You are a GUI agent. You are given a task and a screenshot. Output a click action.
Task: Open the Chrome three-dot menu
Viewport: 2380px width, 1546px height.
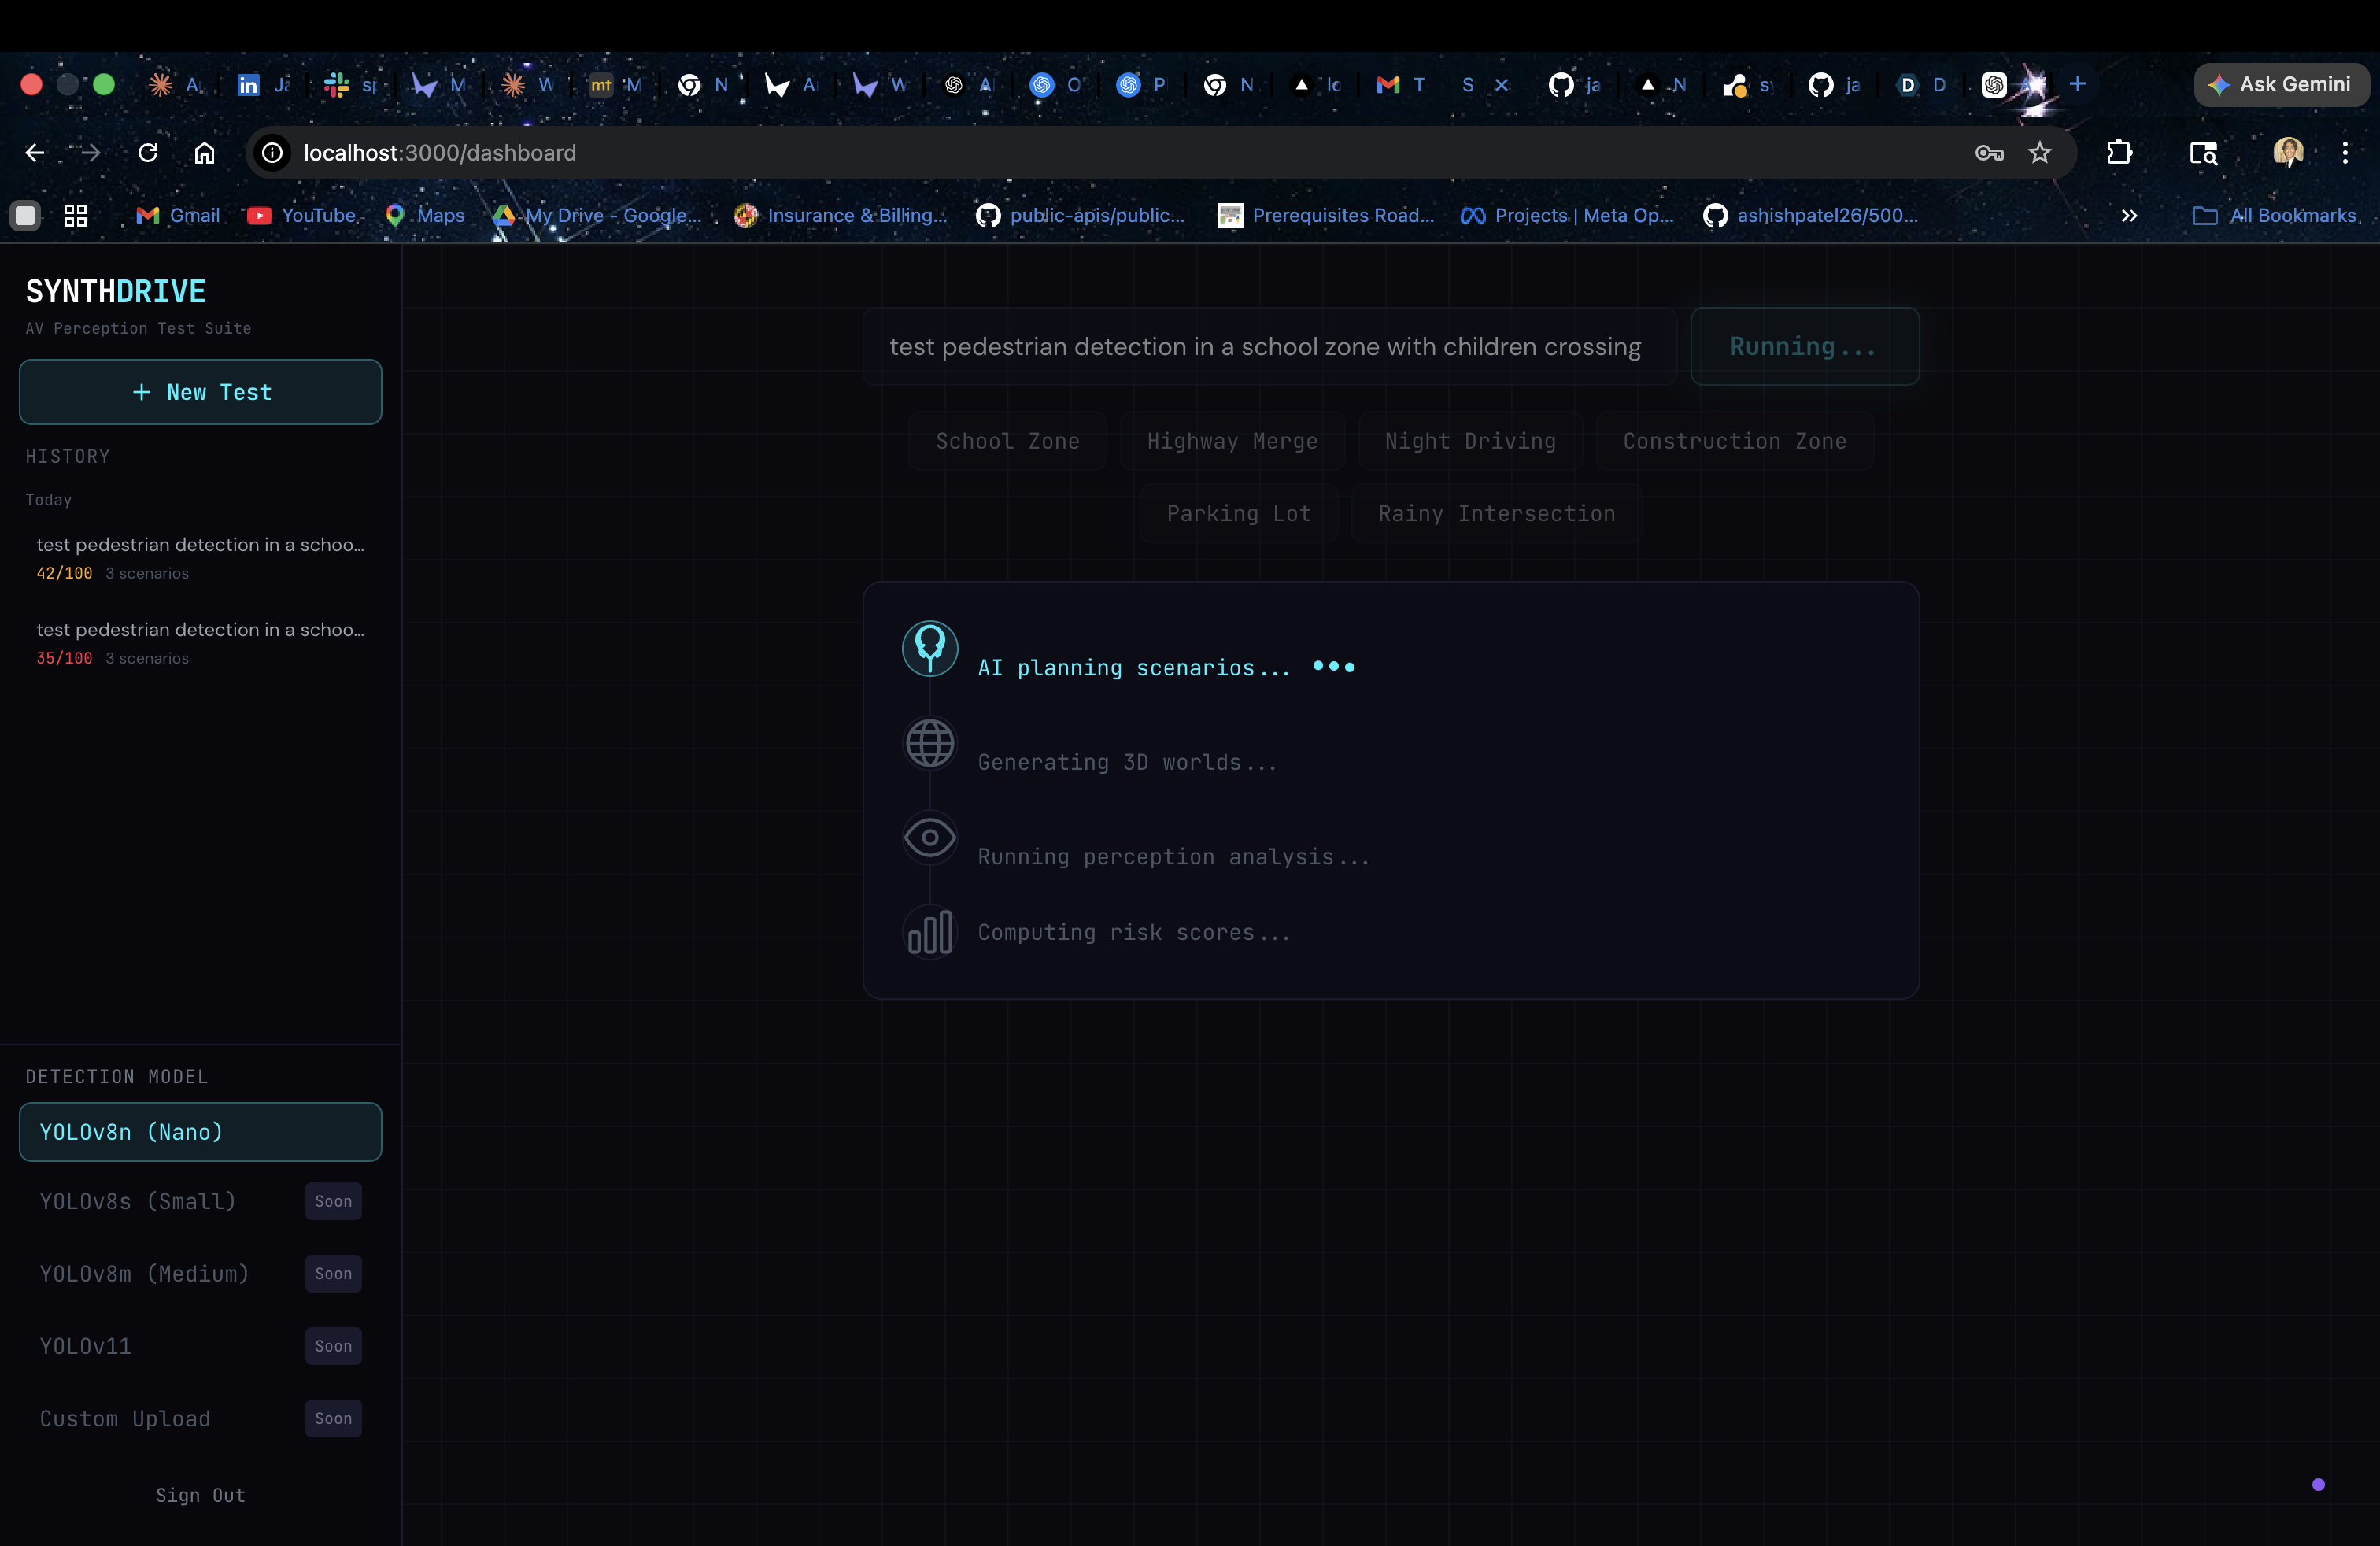click(x=2344, y=153)
